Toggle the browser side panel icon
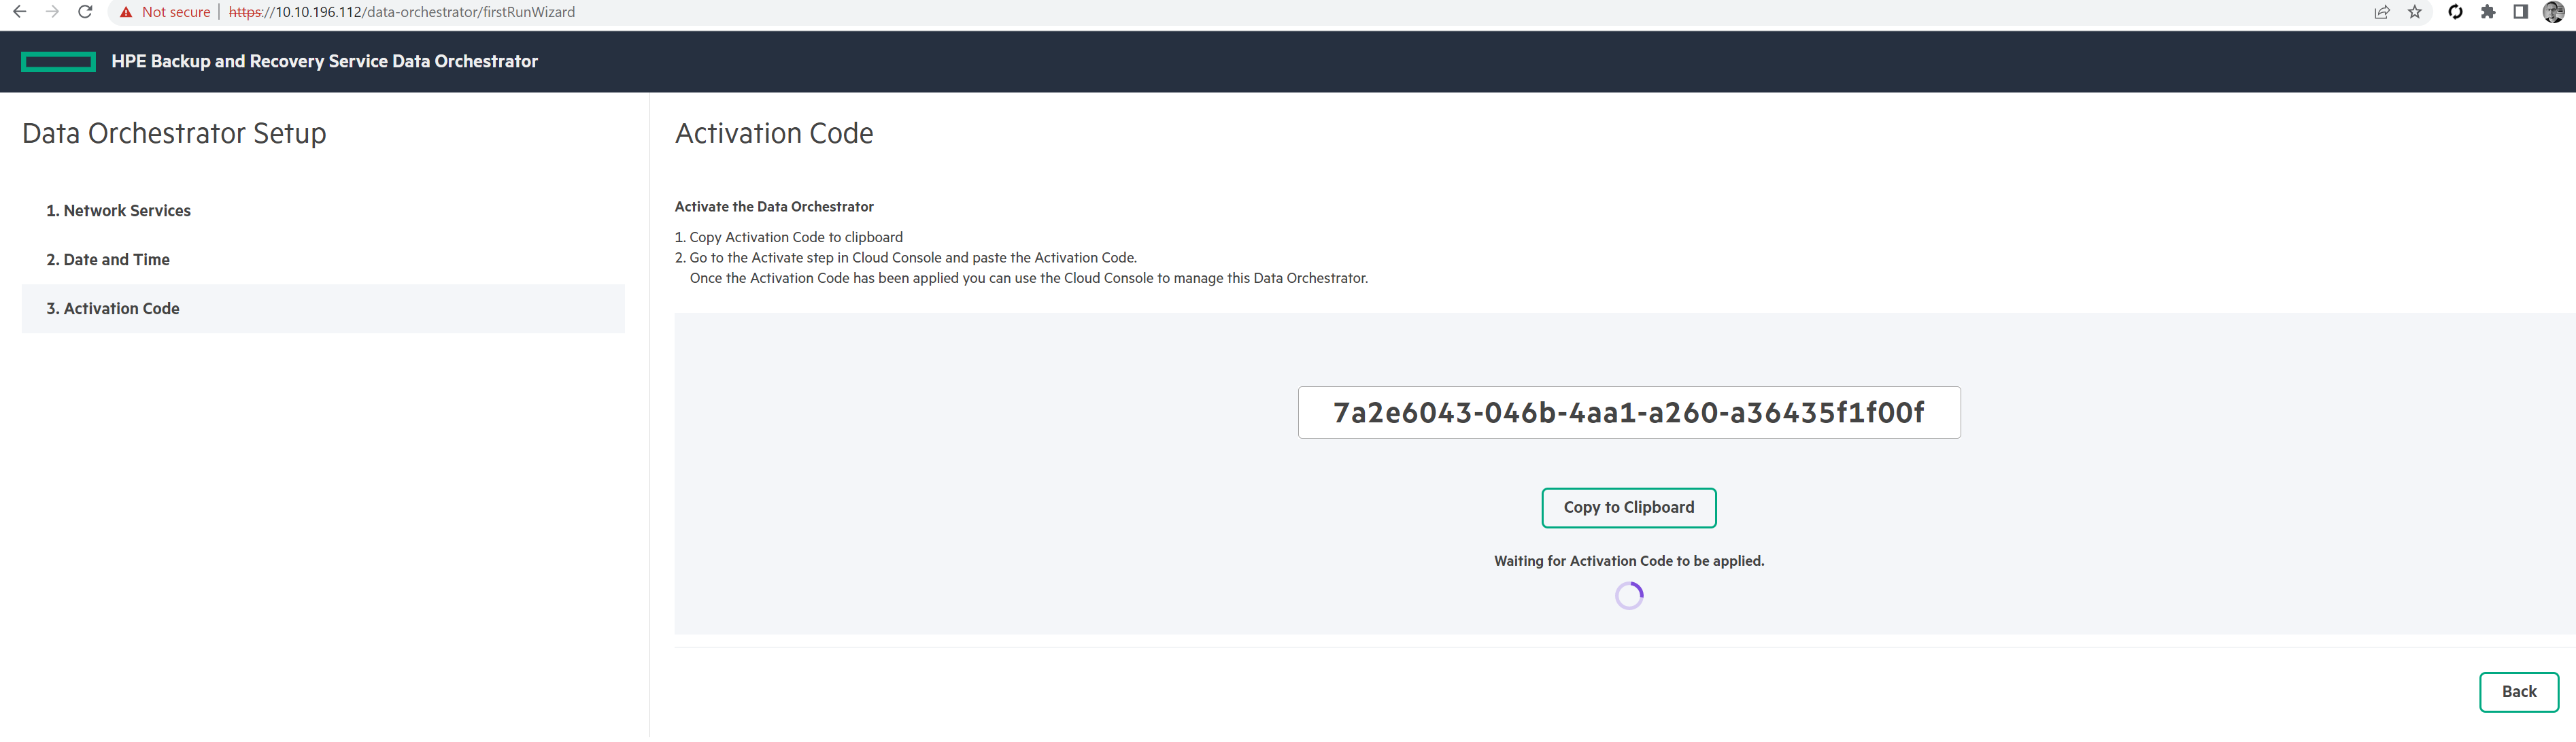 [x=2521, y=12]
